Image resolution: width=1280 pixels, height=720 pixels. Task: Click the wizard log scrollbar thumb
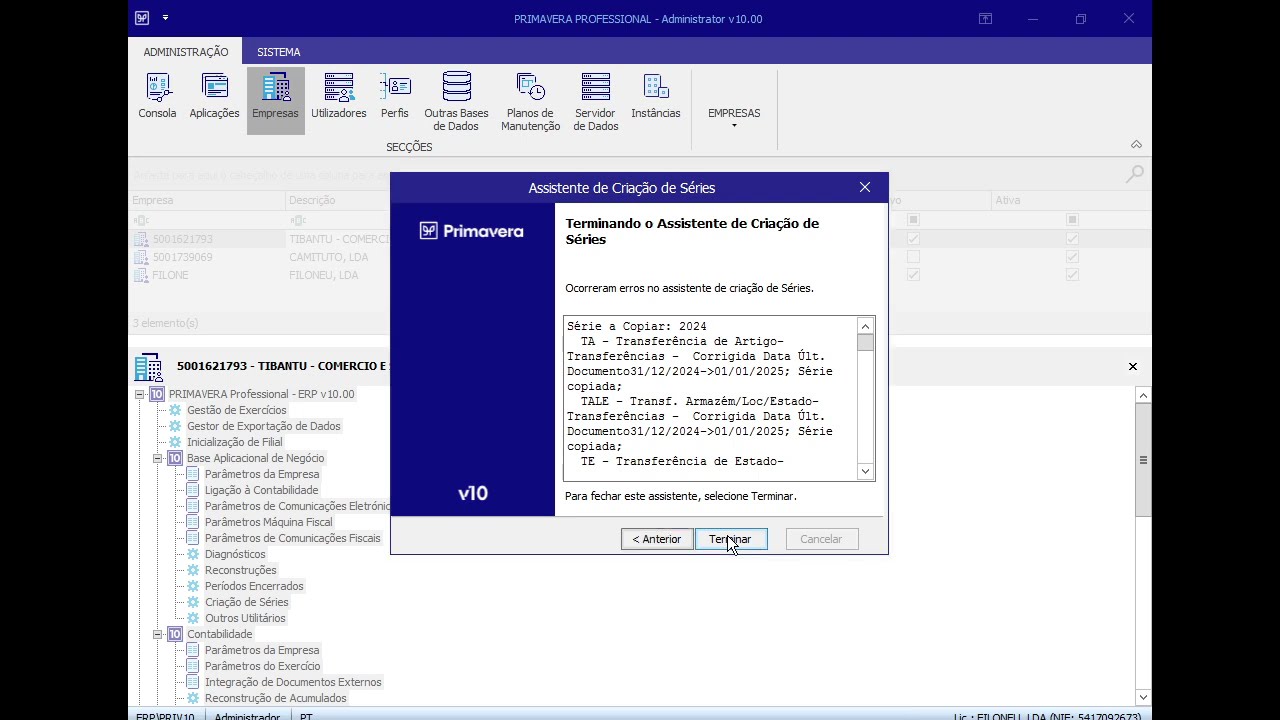point(865,343)
